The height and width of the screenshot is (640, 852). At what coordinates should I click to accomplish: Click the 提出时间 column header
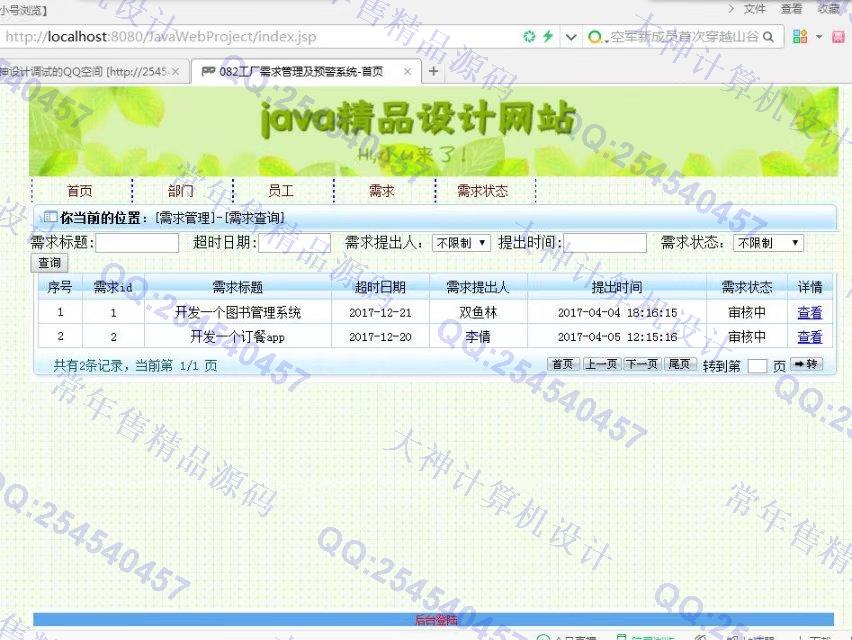point(617,287)
